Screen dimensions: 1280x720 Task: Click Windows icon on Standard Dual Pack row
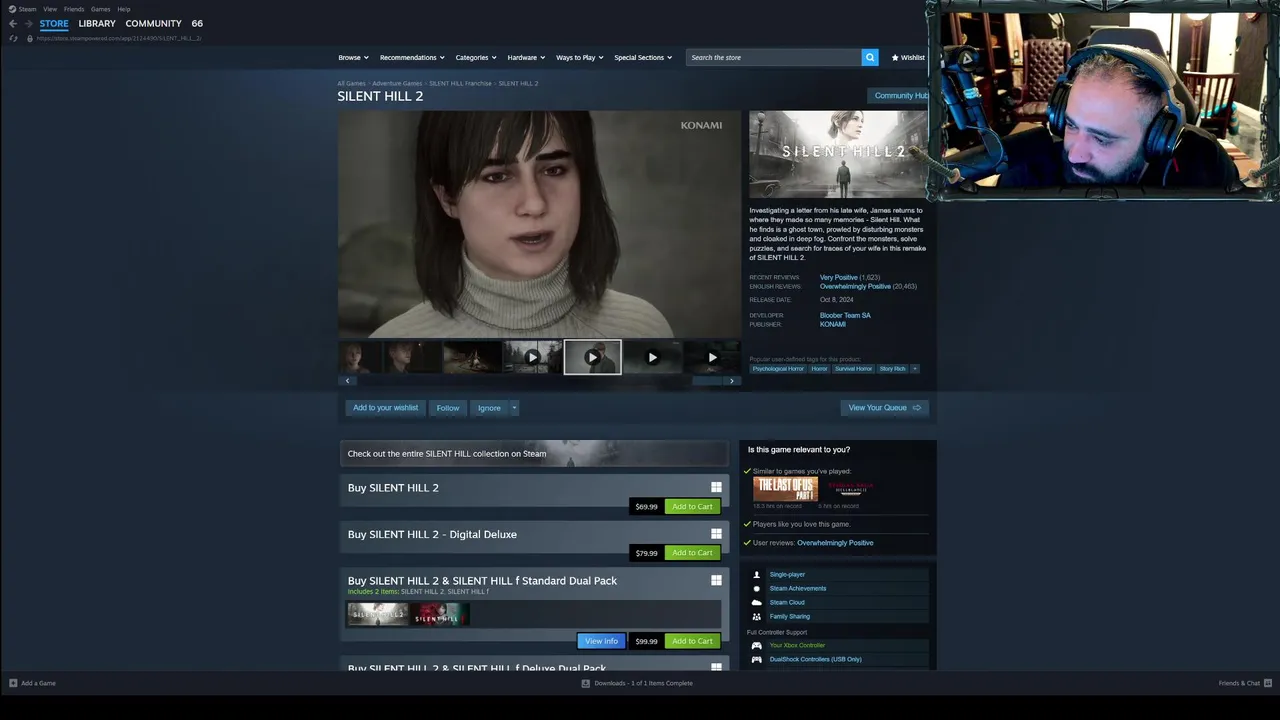716,580
